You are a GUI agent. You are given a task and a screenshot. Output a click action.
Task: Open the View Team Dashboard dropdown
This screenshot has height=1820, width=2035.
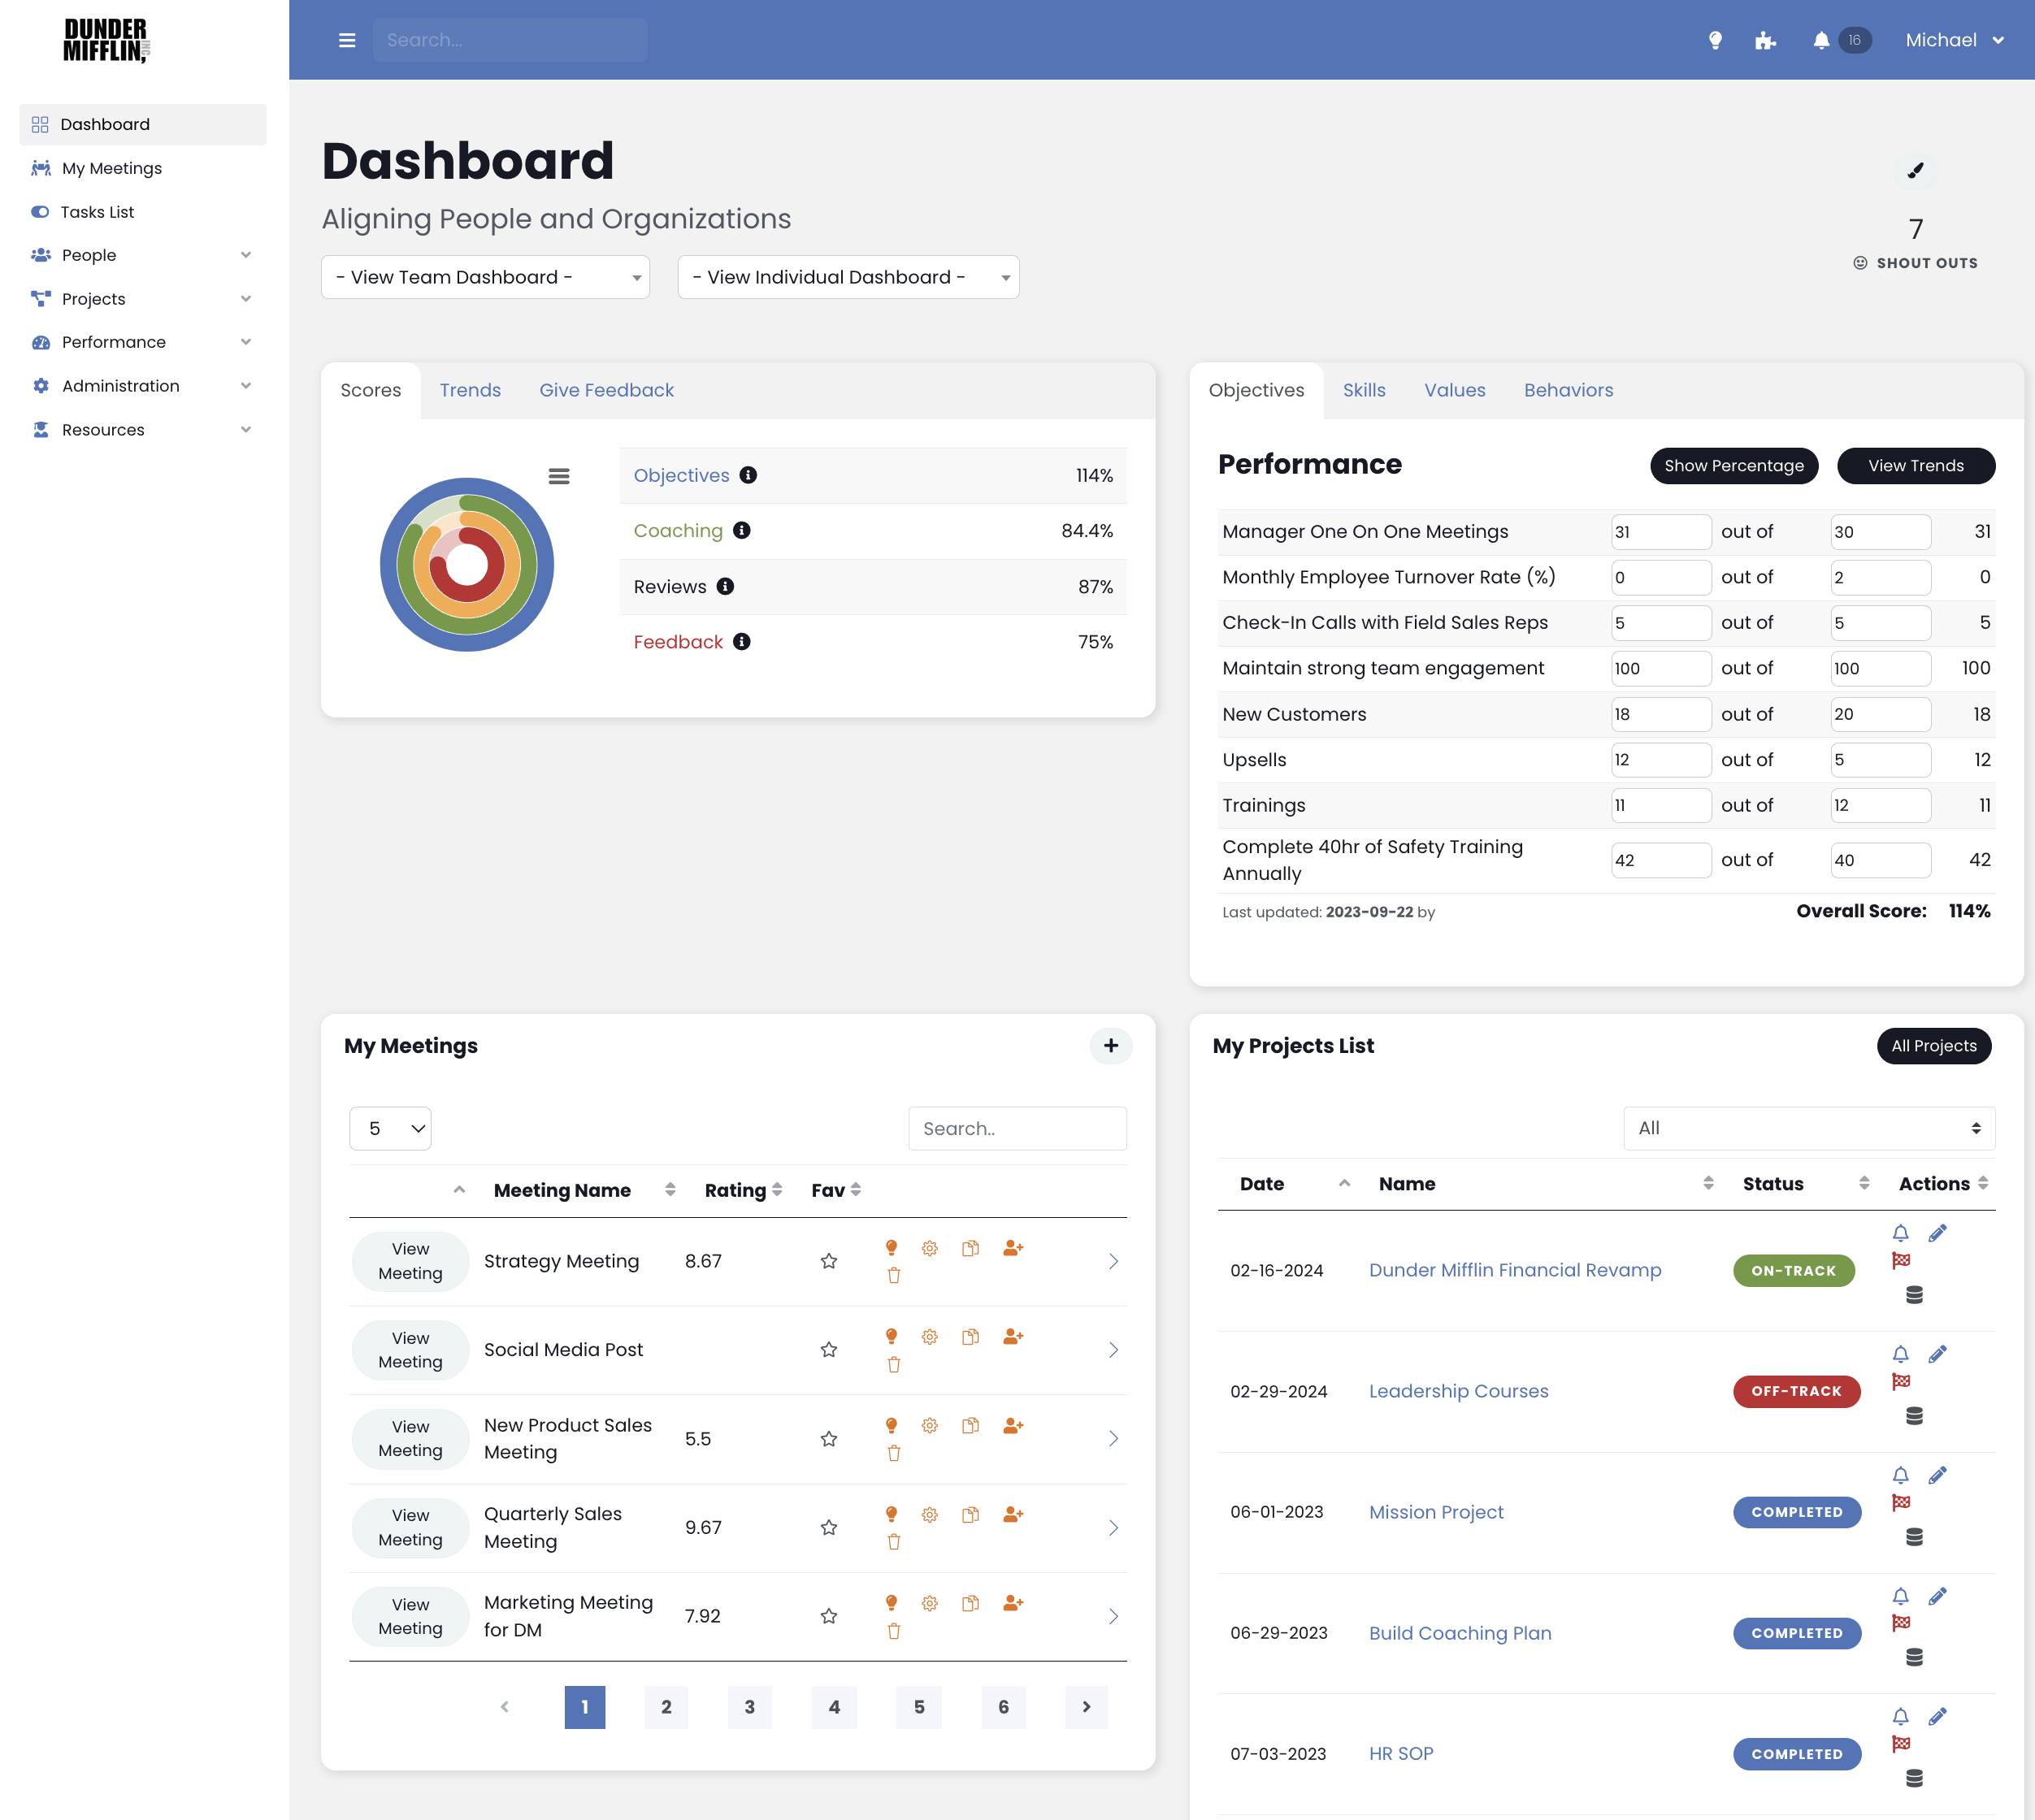tap(485, 277)
